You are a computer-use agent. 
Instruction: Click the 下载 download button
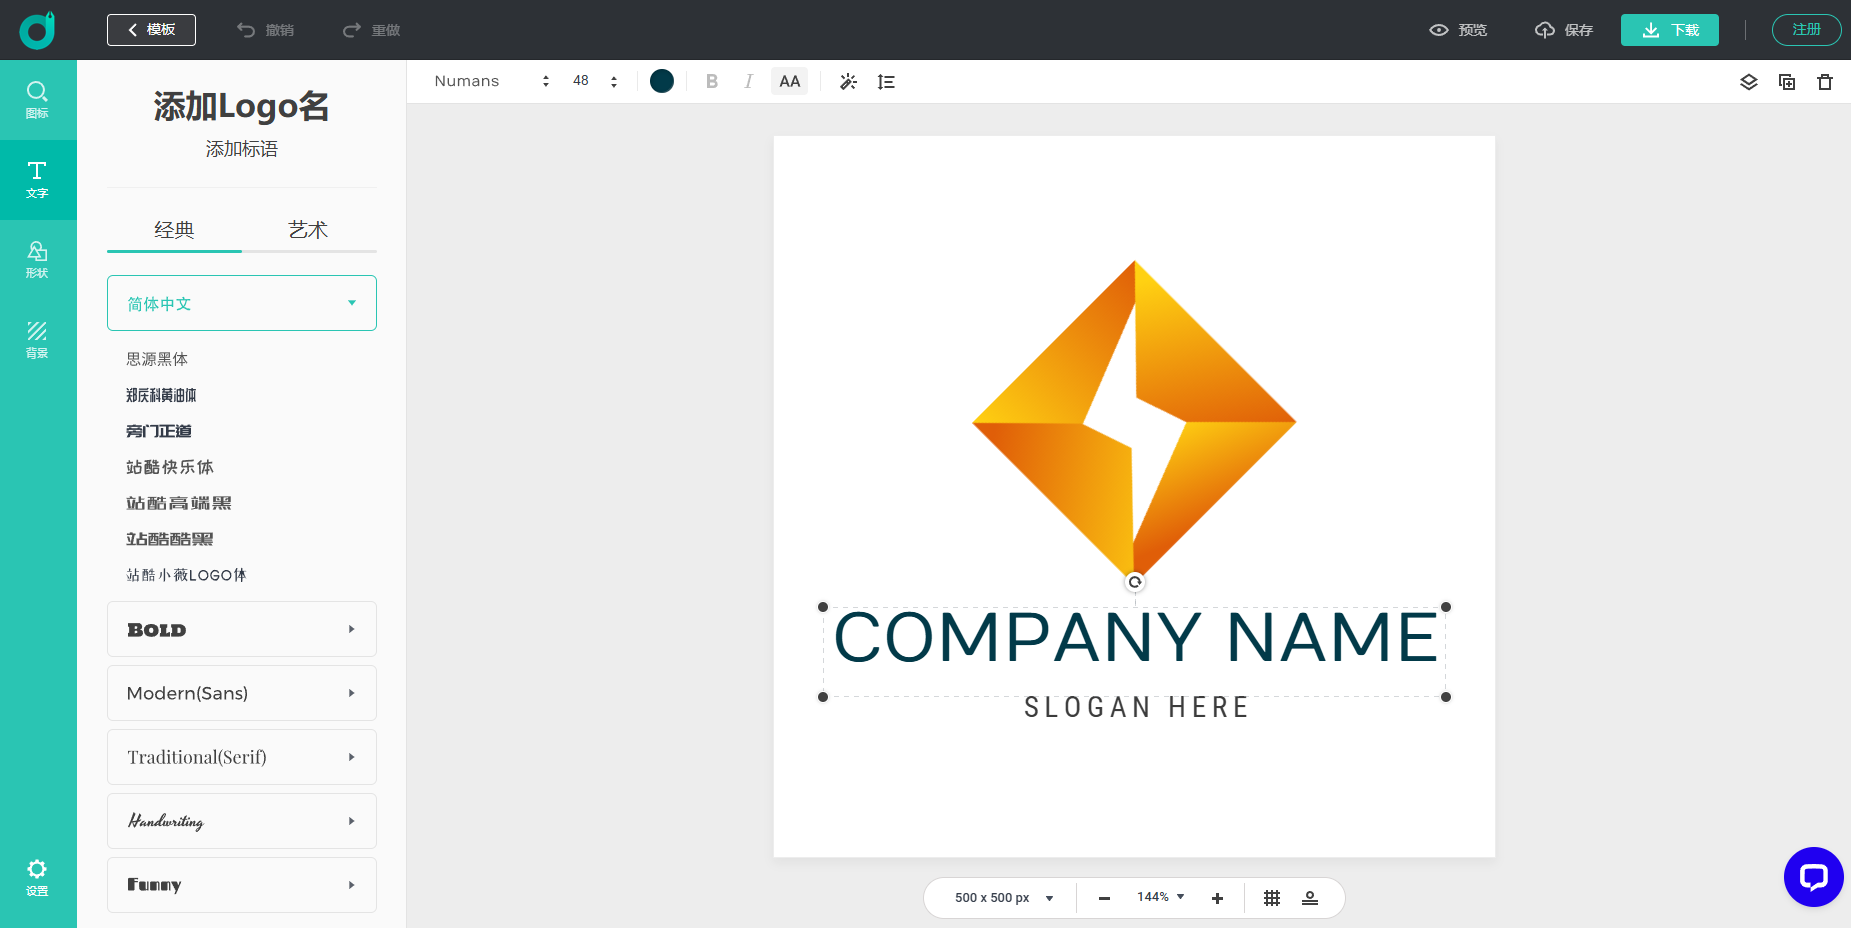(x=1669, y=30)
